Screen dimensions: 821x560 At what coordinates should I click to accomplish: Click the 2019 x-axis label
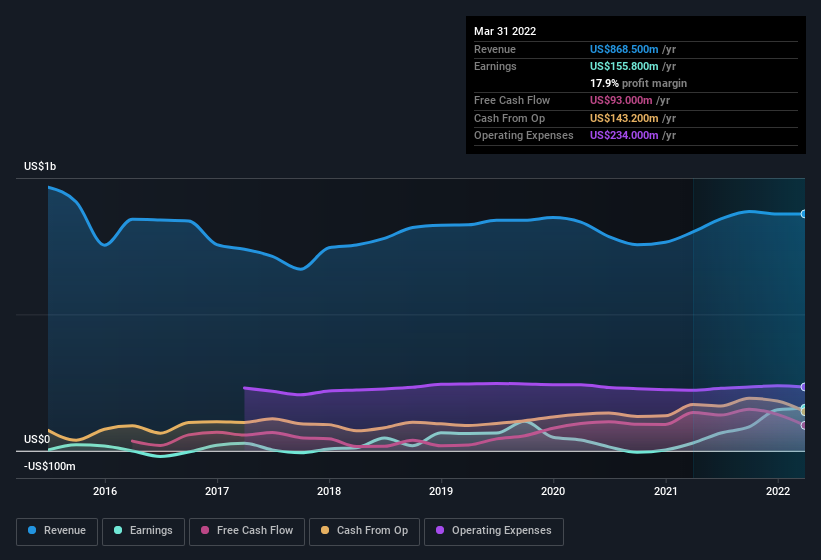coord(441,491)
